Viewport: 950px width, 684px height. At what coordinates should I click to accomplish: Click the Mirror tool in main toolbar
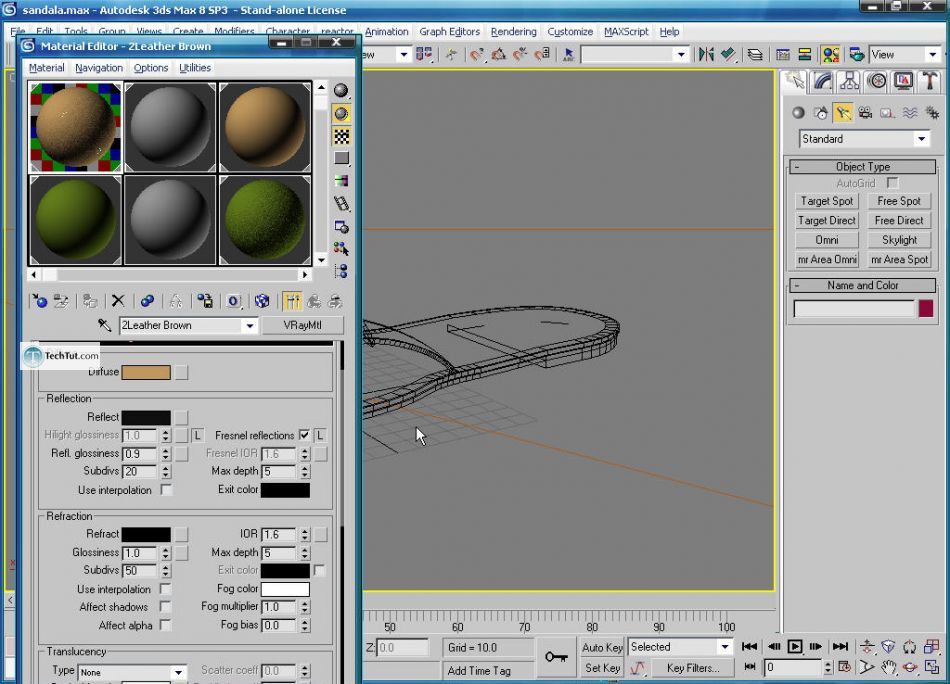click(706, 55)
